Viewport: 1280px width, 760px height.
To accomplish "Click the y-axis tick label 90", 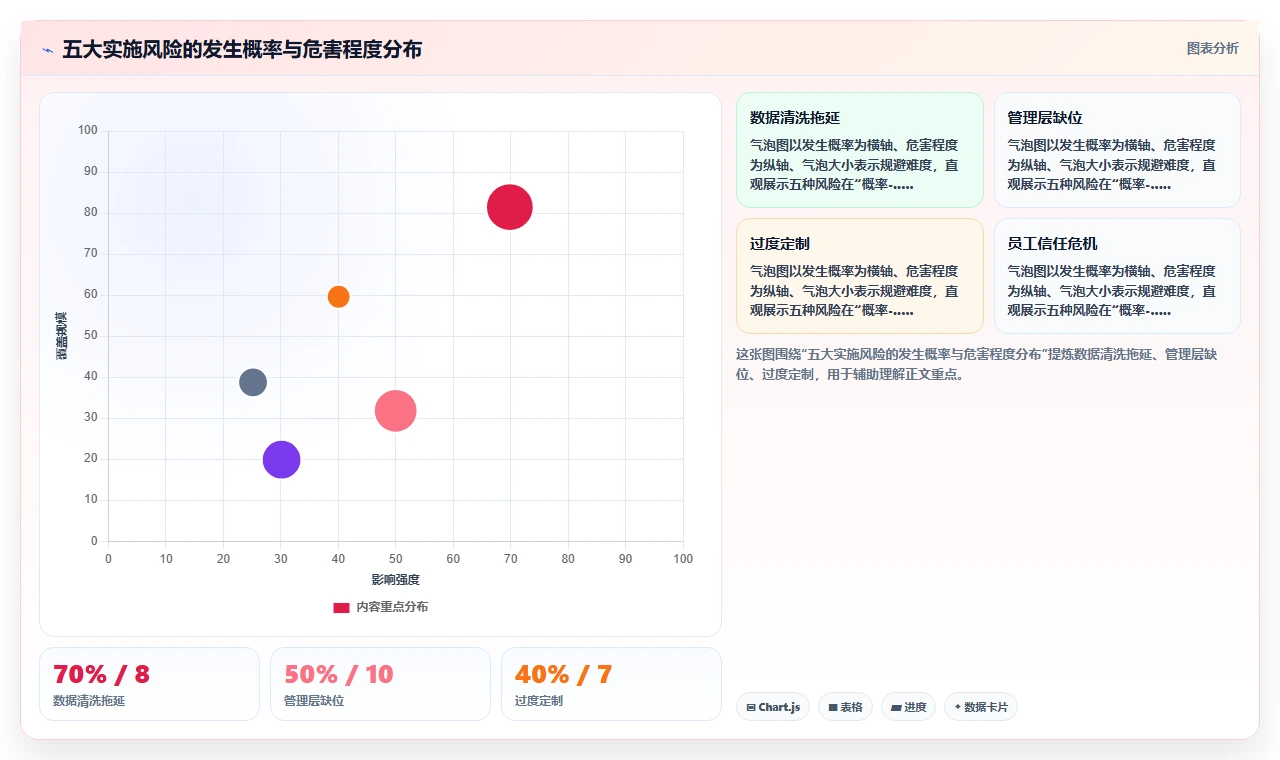I will [x=91, y=171].
